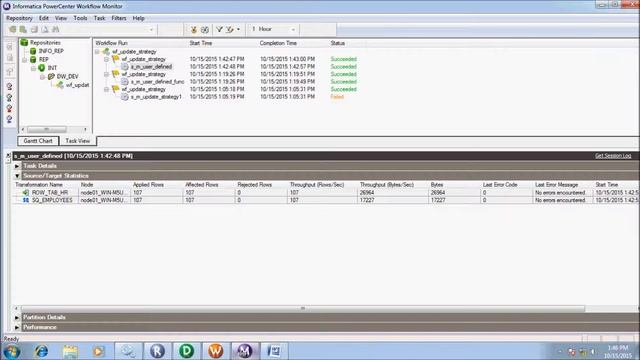Collapse the INT node in the navigator
This screenshot has height=360, width=640.
33,68
